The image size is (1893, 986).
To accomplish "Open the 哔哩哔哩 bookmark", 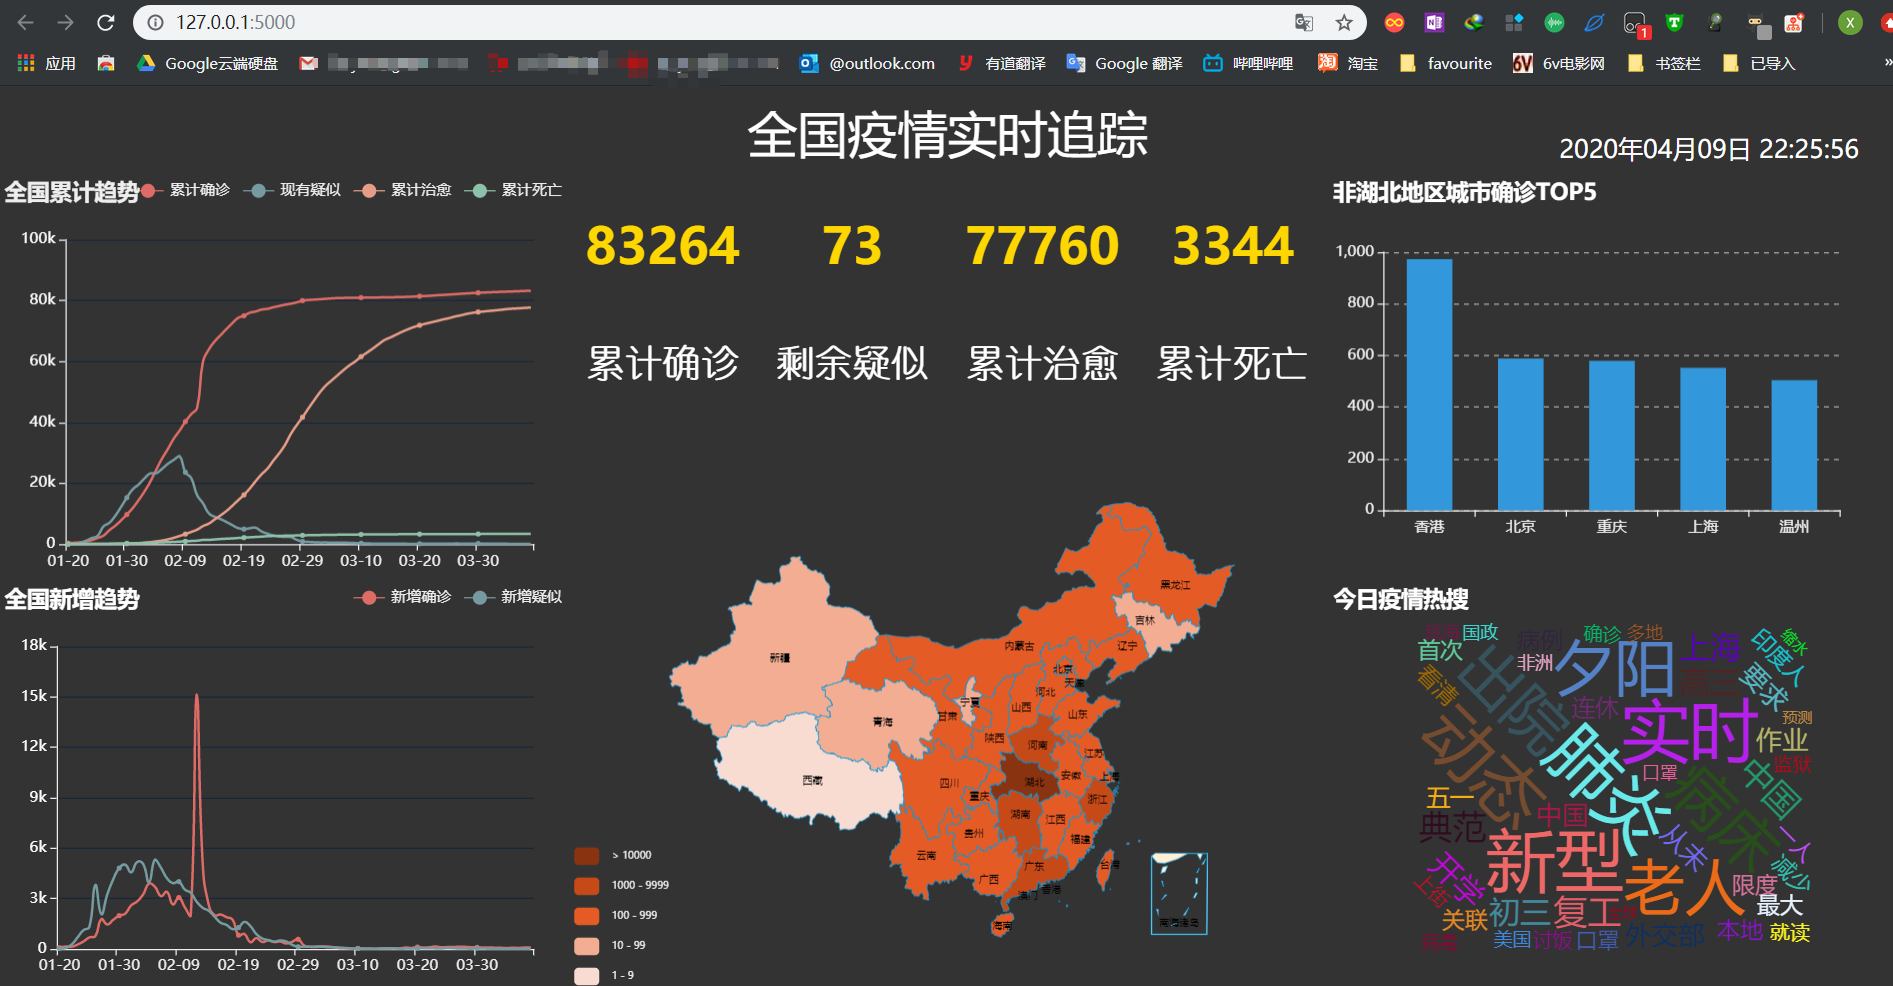I will [x=1248, y=63].
